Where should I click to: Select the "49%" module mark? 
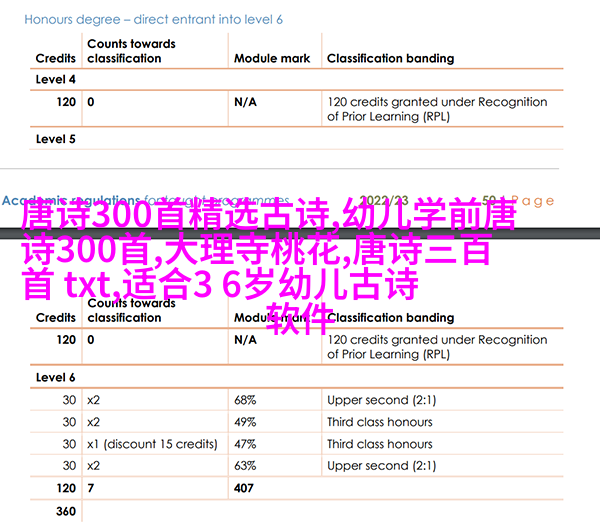[x=245, y=422]
